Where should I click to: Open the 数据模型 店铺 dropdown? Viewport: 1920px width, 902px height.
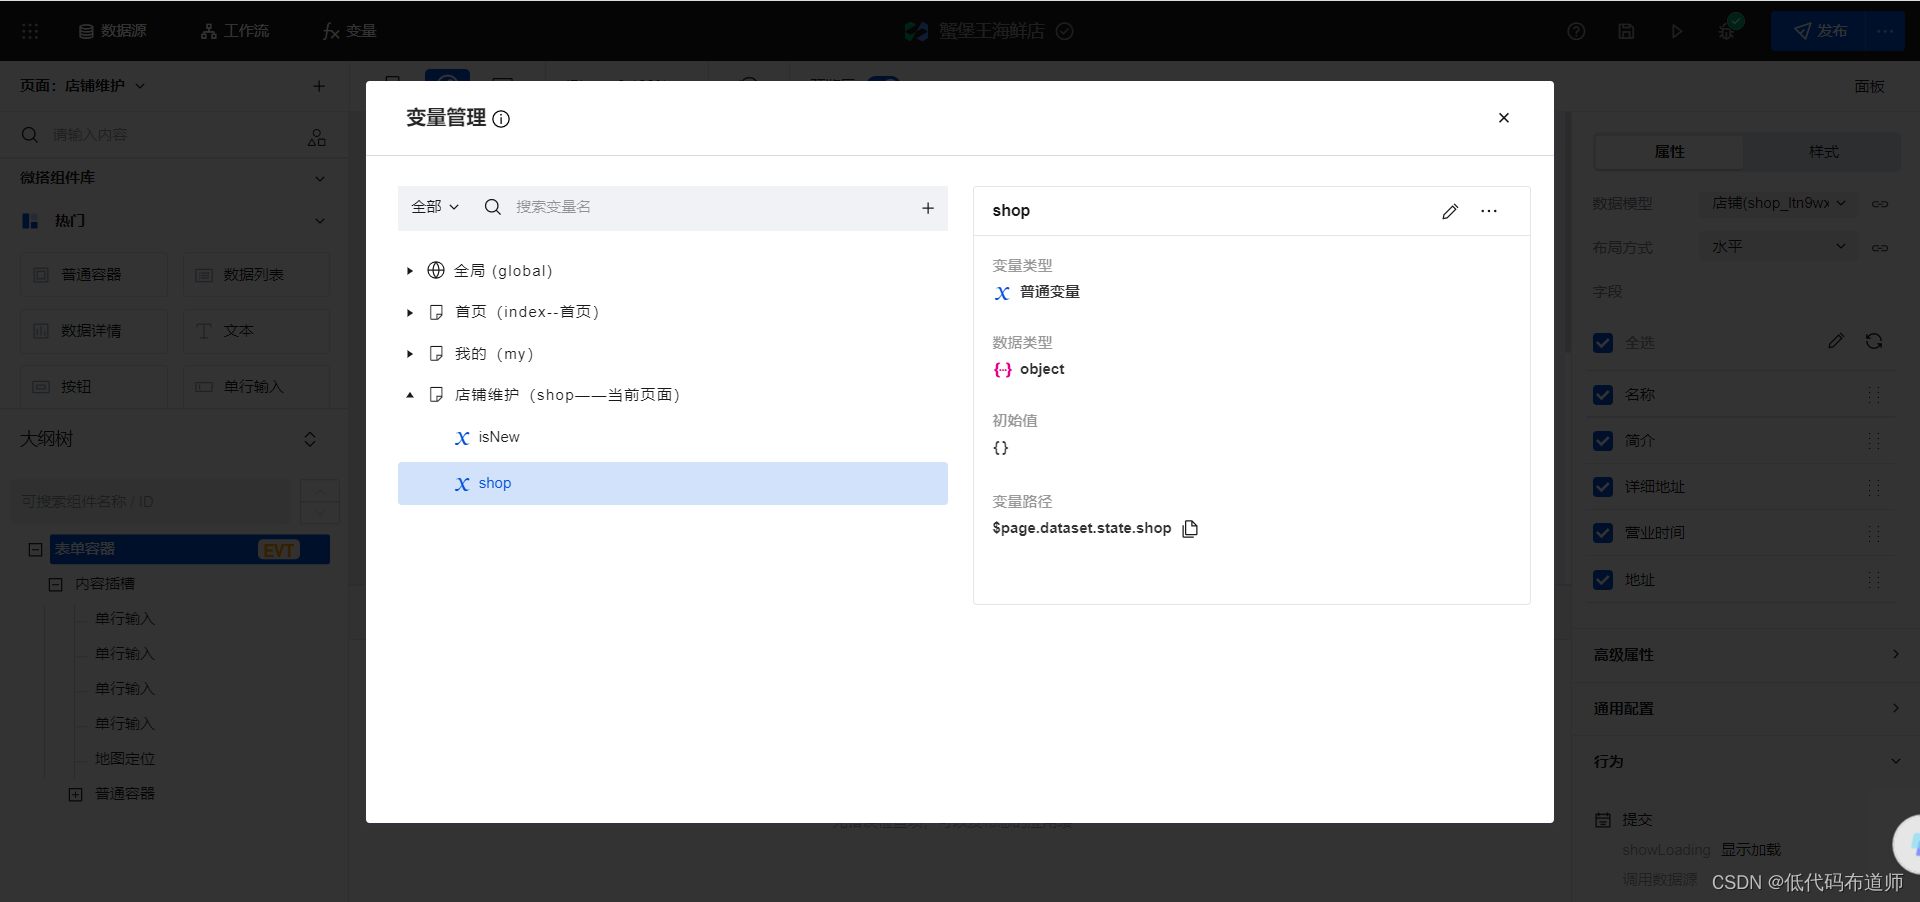(x=1778, y=203)
